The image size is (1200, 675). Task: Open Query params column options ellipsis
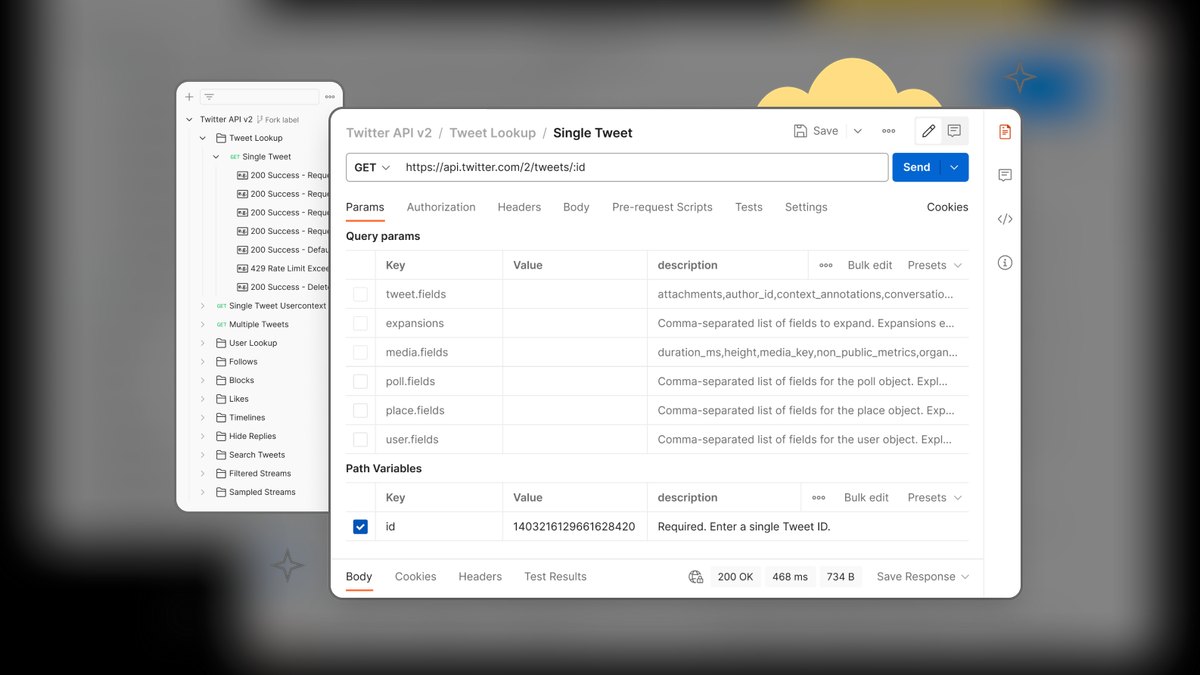point(826,265)
